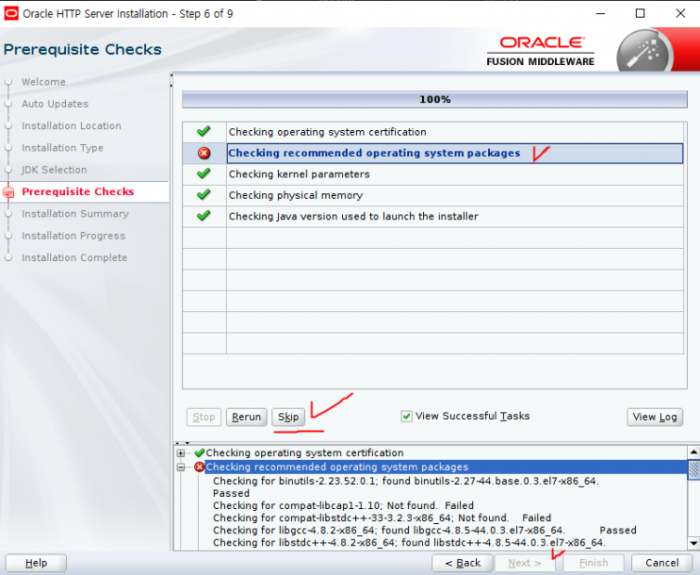Select the Welcome step in sidebar

coord(43,82)
